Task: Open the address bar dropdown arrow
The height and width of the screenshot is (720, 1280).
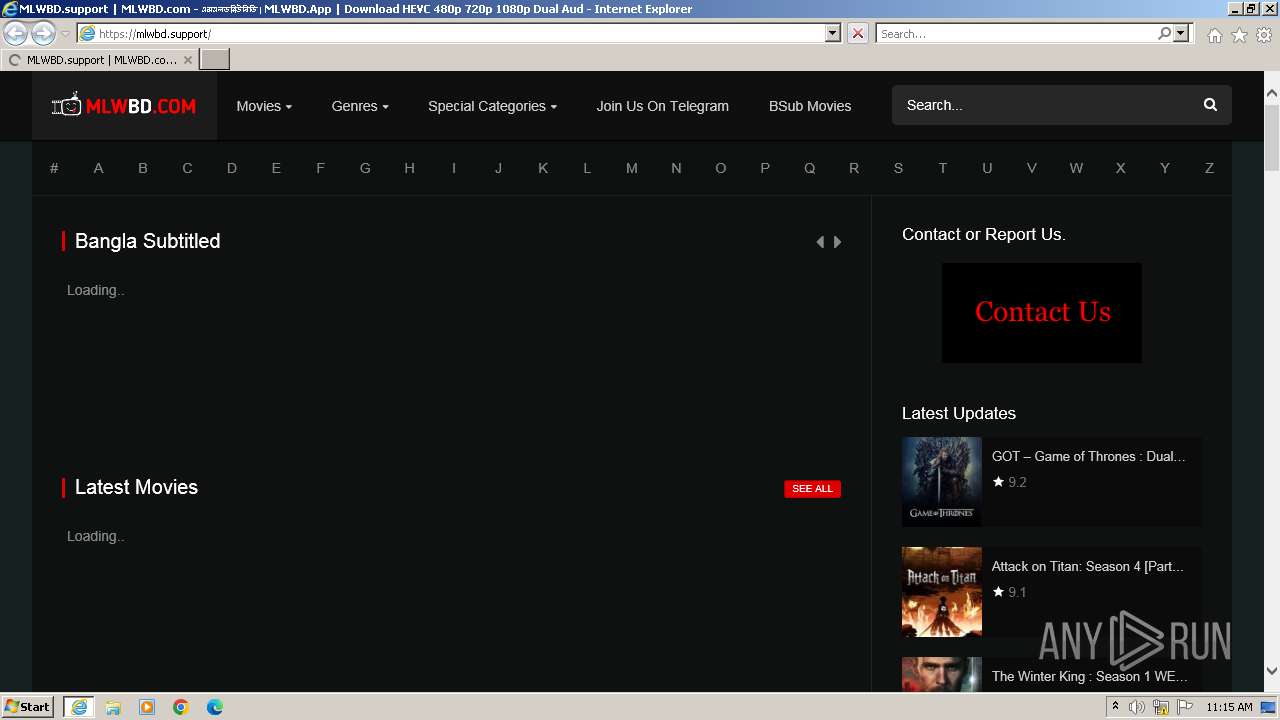Action: pos(833,33)
